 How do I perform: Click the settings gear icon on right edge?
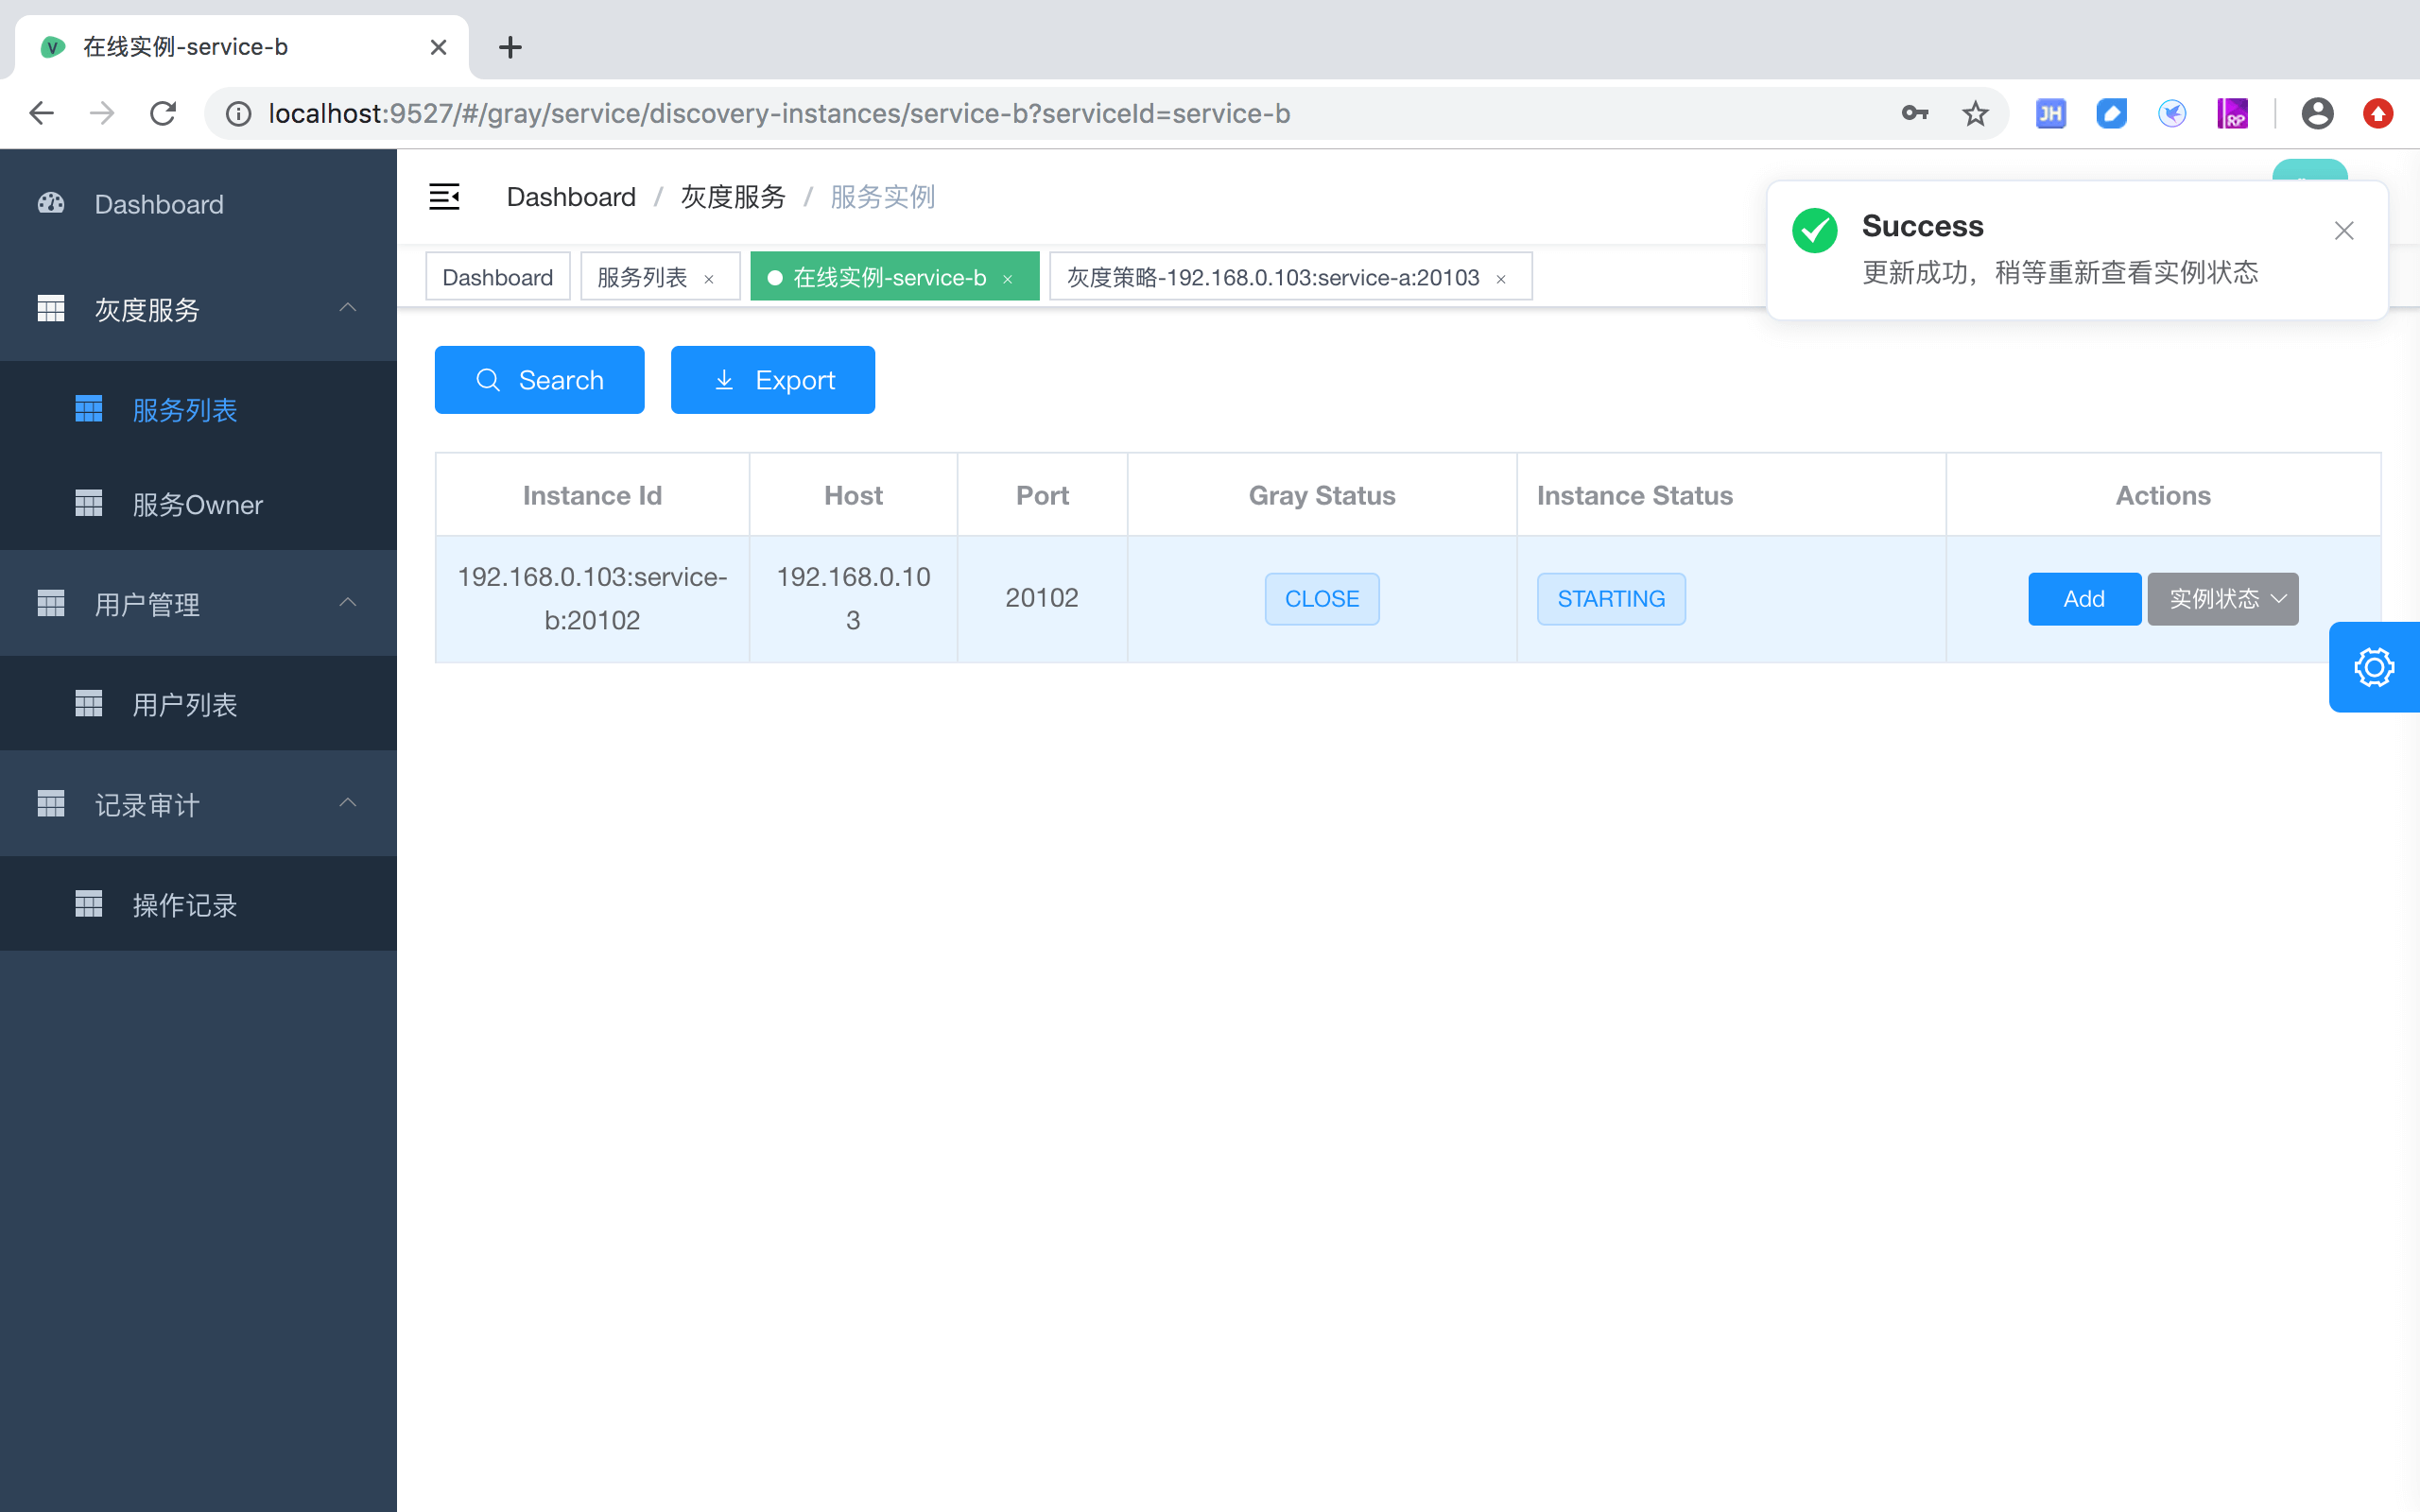coord(2375,667)
